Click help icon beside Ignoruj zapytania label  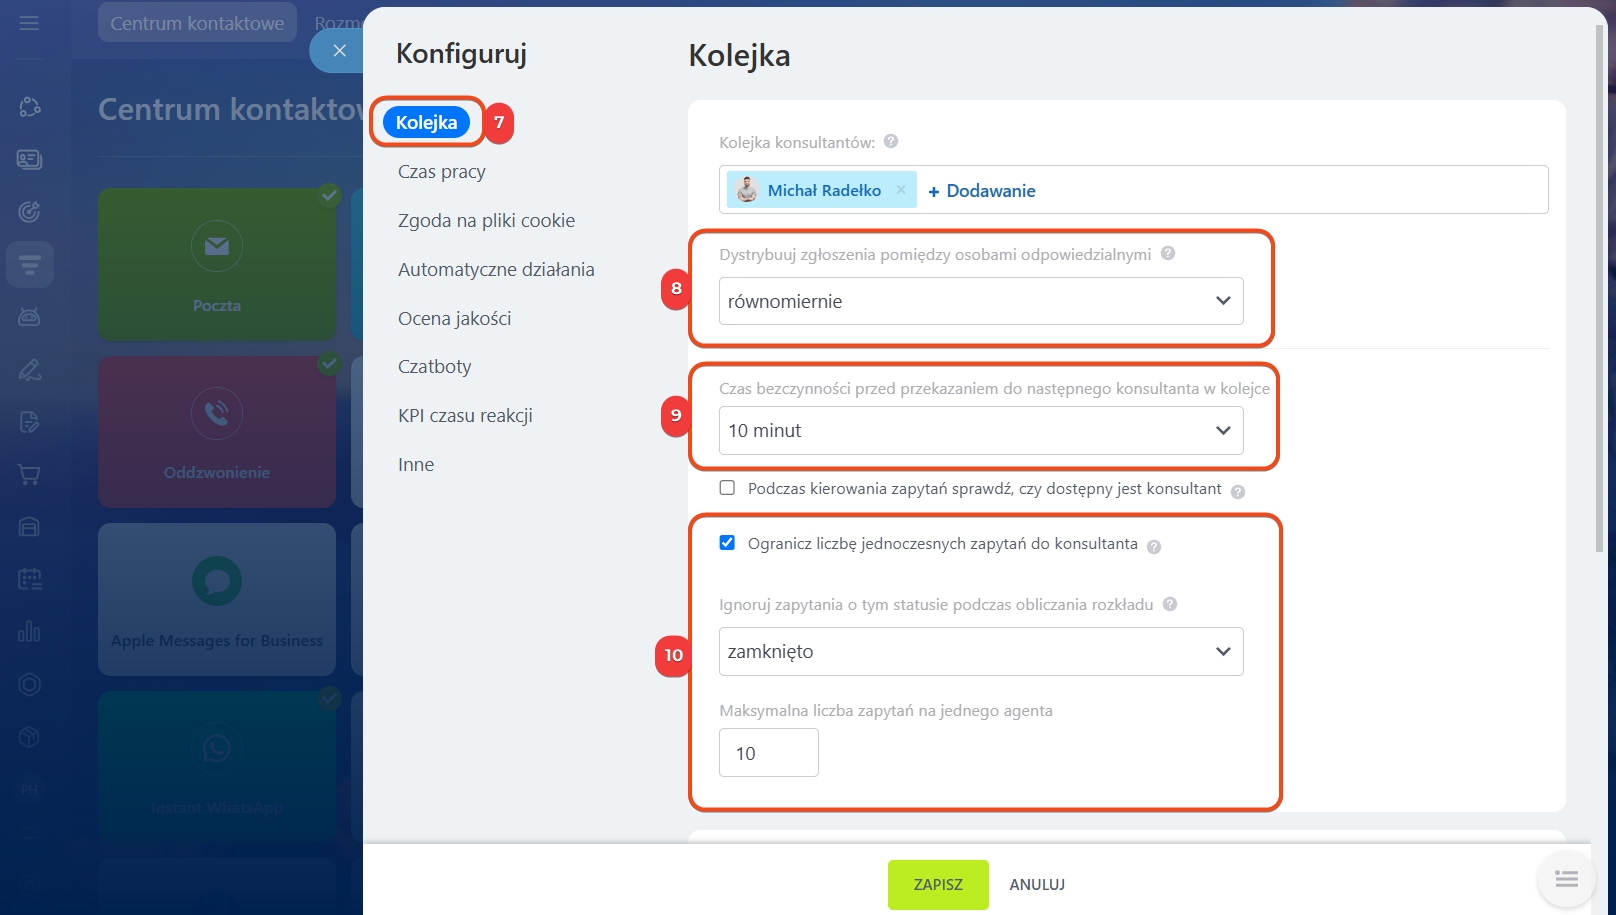pos(1170,604)
